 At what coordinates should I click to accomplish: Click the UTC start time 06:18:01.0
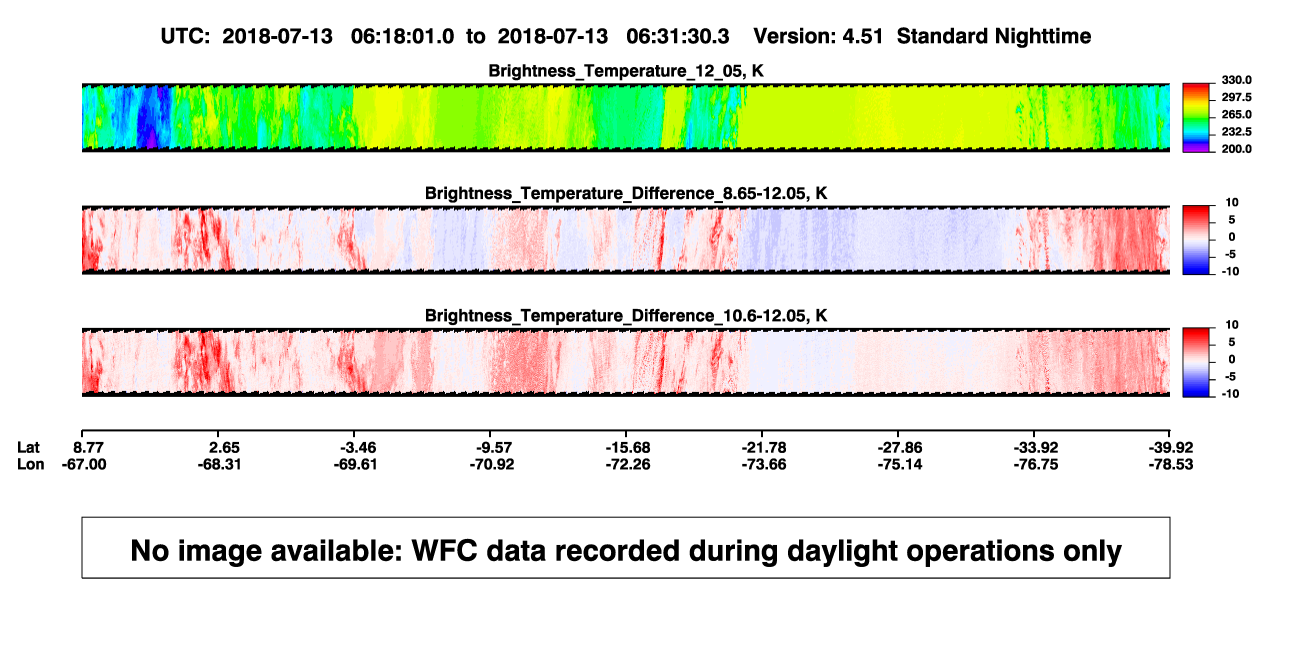401,36
